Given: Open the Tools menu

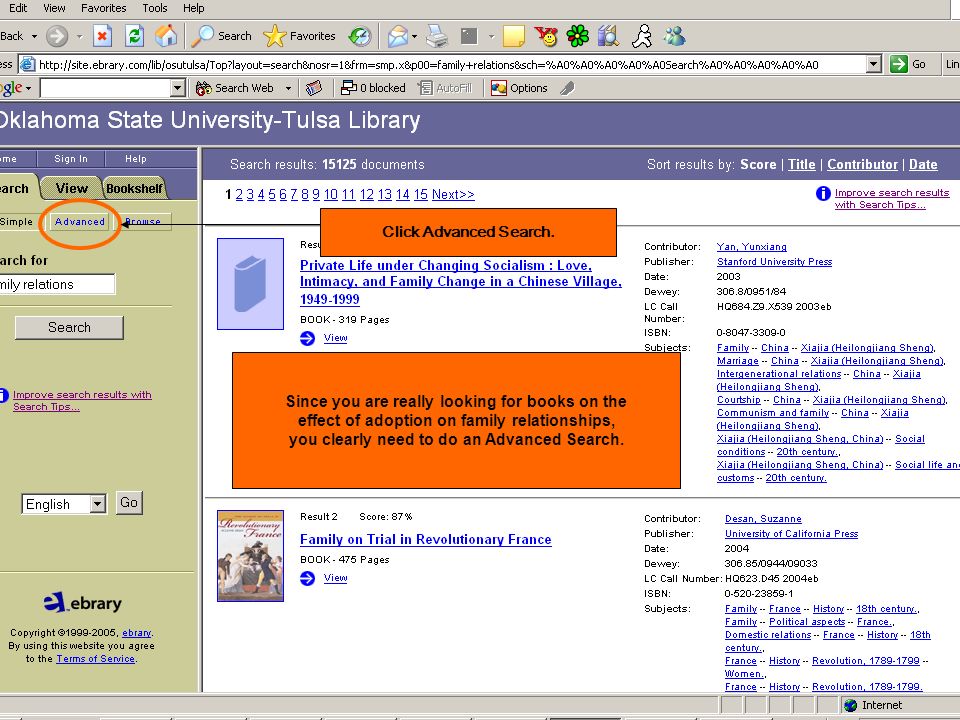Looking at the screenshot, I should 155,8.
